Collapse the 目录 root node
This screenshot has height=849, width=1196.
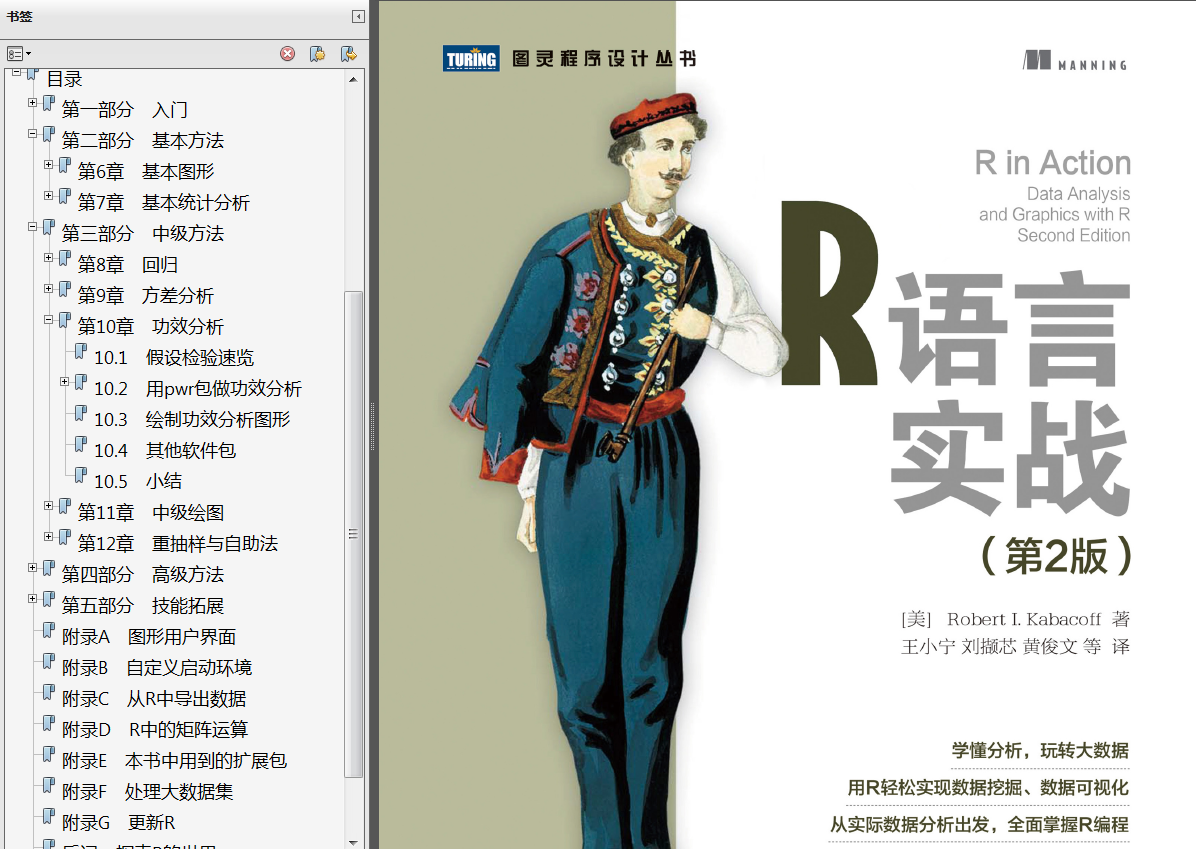point(16,72)
